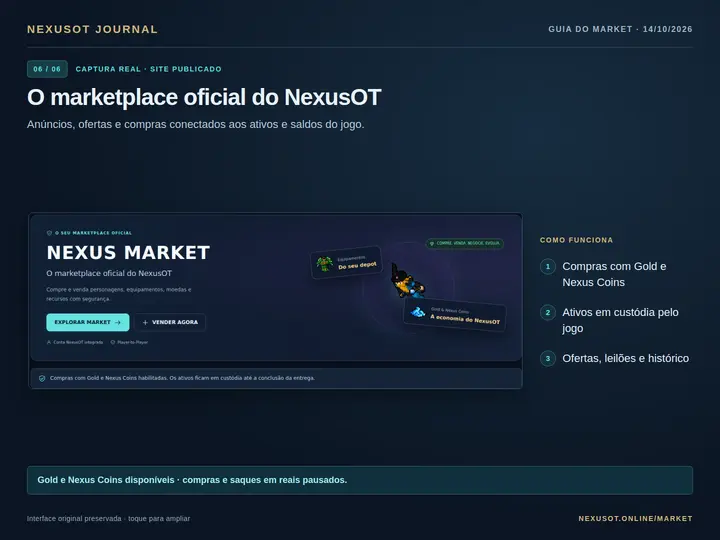Click the 'Anúncios, ofertas e compras conectados' subtitle
Viewport: 720px width, 540px height.
pos(196,124)
